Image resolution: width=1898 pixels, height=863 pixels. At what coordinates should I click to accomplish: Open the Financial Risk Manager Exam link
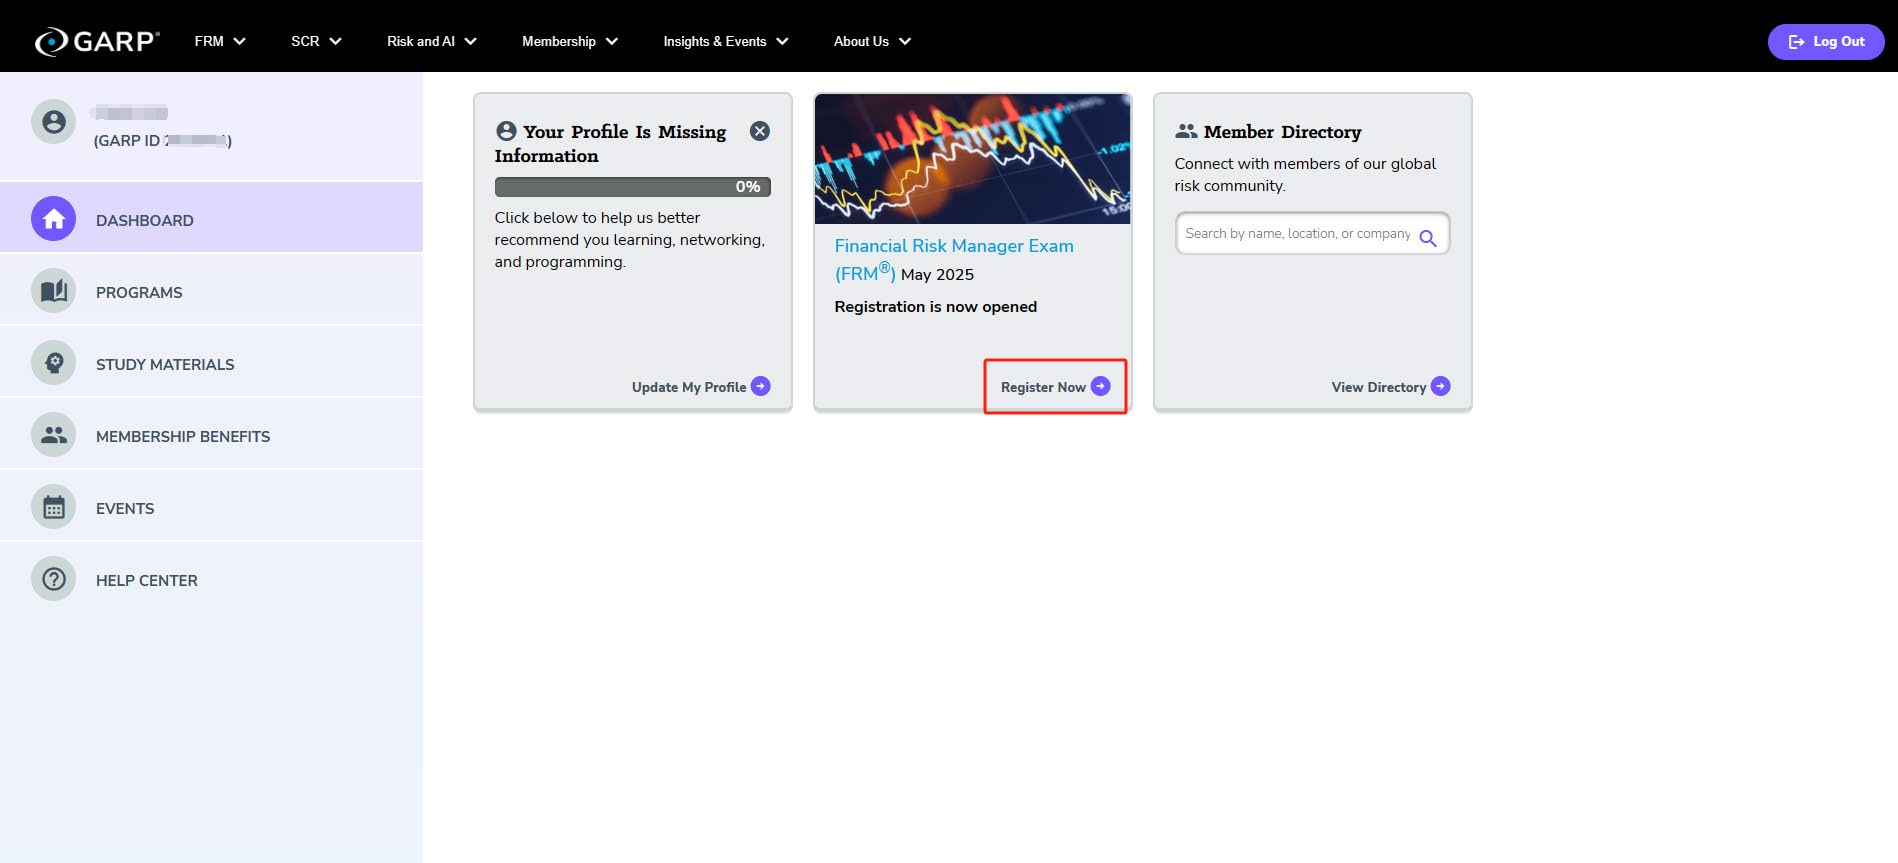tap(954, 259)
